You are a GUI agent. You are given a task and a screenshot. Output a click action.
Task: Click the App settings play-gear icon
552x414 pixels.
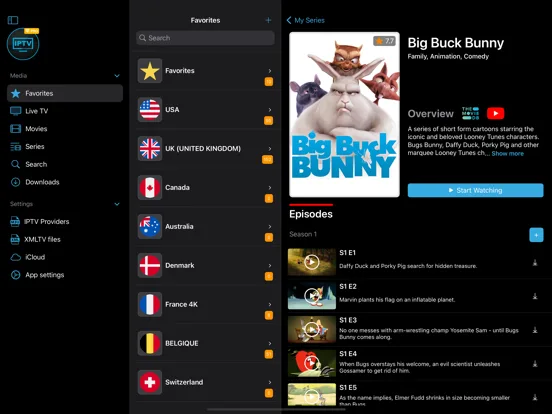pos(15,275)
